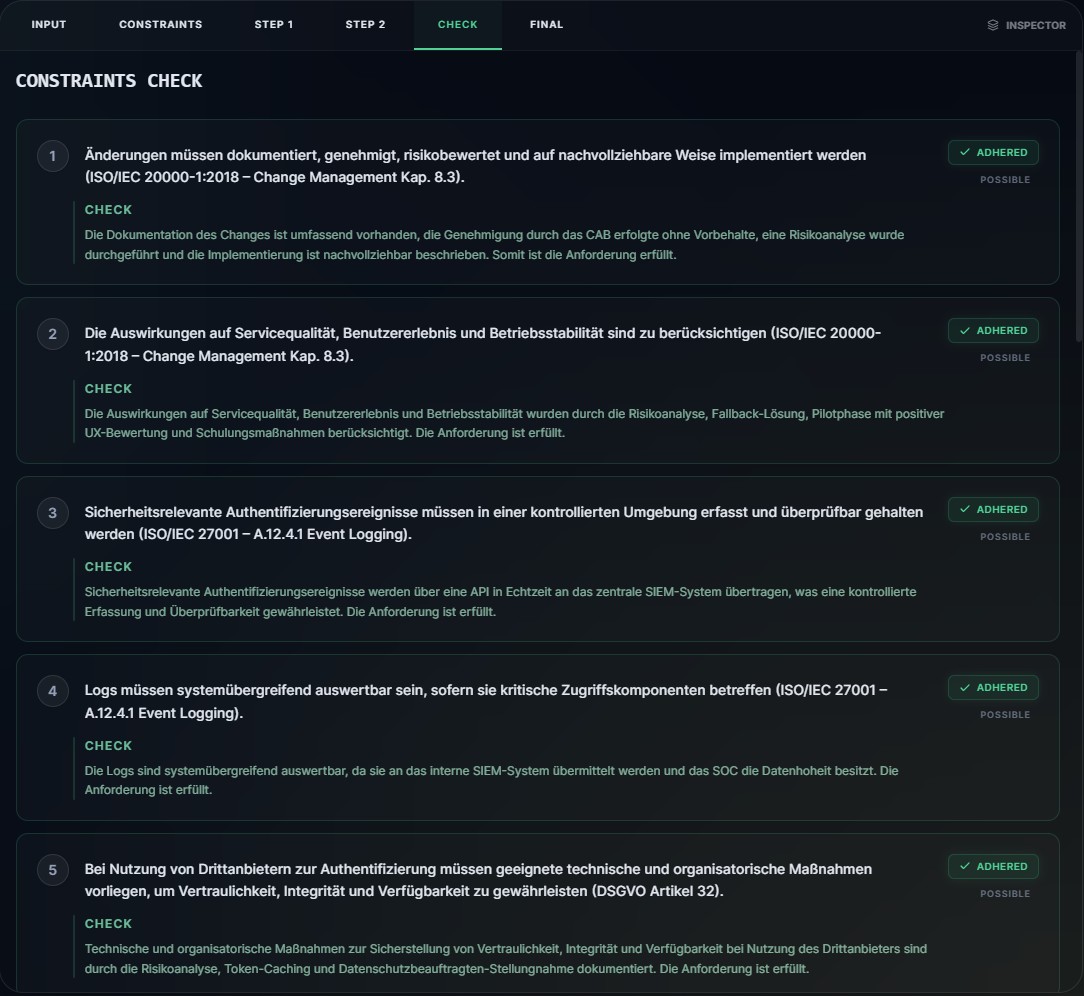Screen dimensions: 1084x996
Task: Click CHECK heading in constraint 3
Action: point(108,567)
